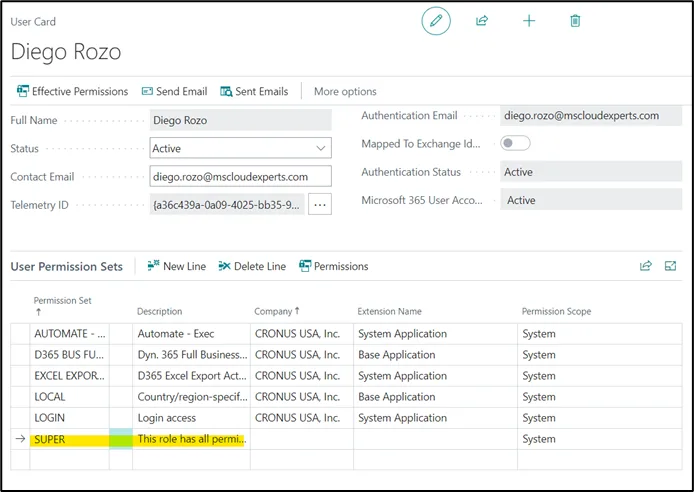
Task: Add a New Line to permission sets
Action: pos(177,266)
